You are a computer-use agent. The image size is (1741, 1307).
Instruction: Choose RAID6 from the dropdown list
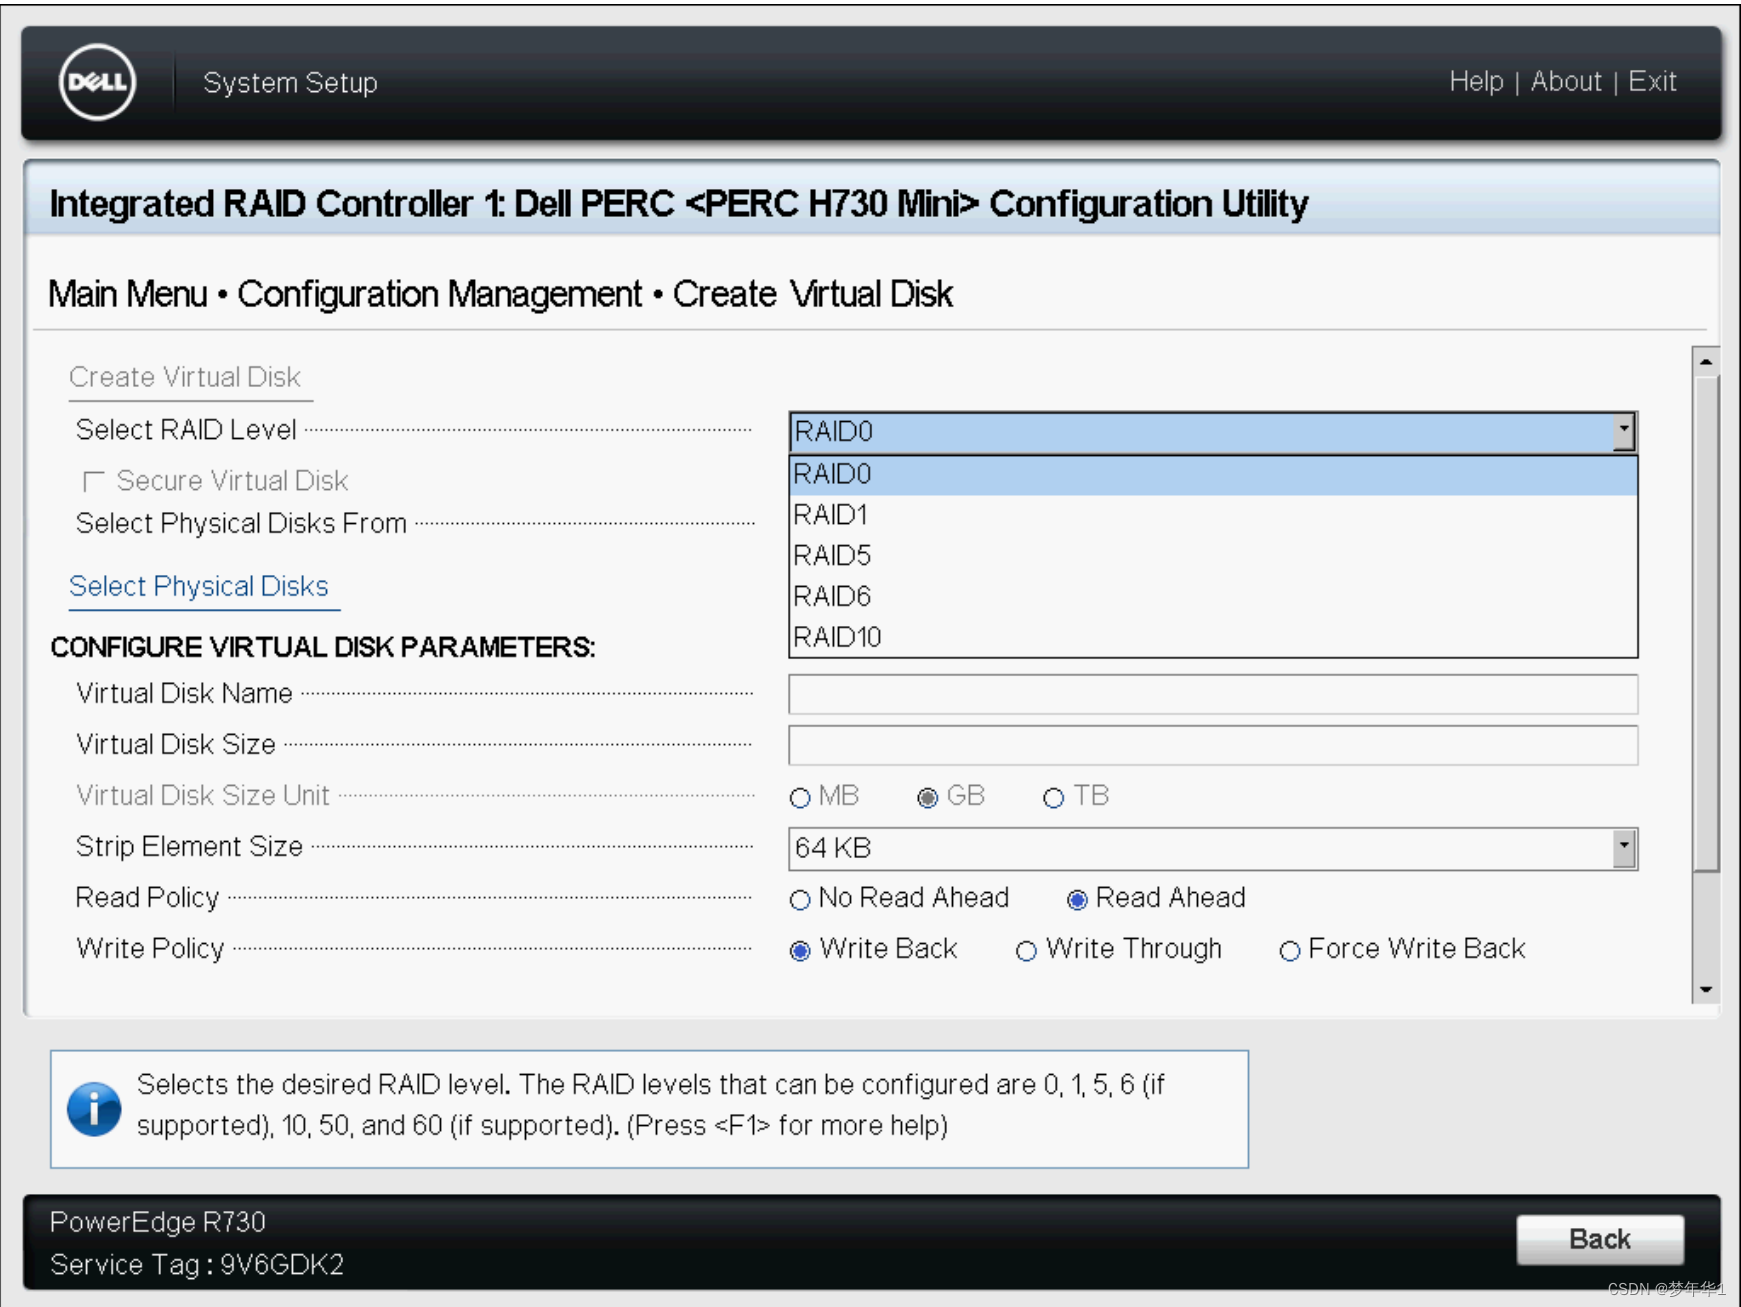1213,597
